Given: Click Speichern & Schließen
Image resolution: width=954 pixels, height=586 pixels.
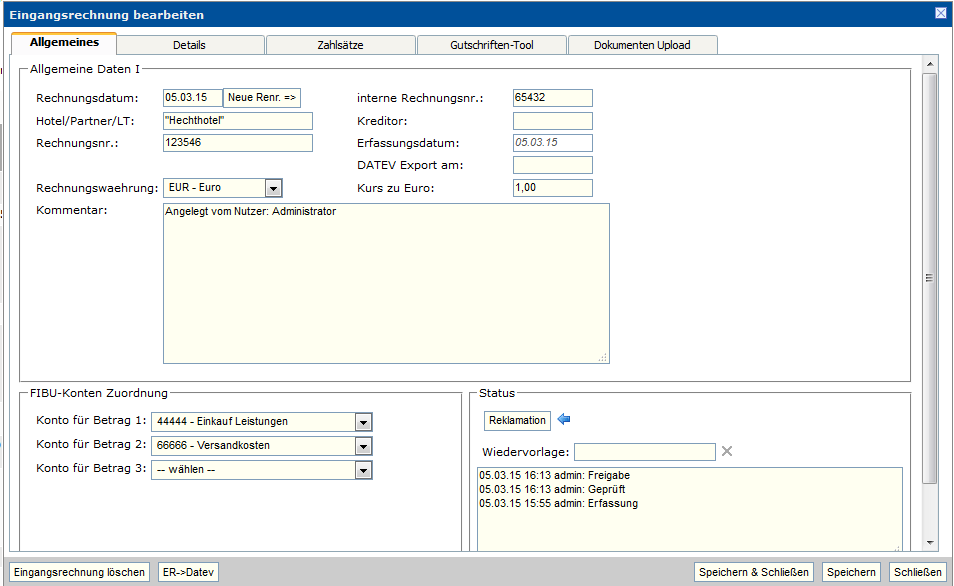Looking at the screenshot, I should 754,572.
